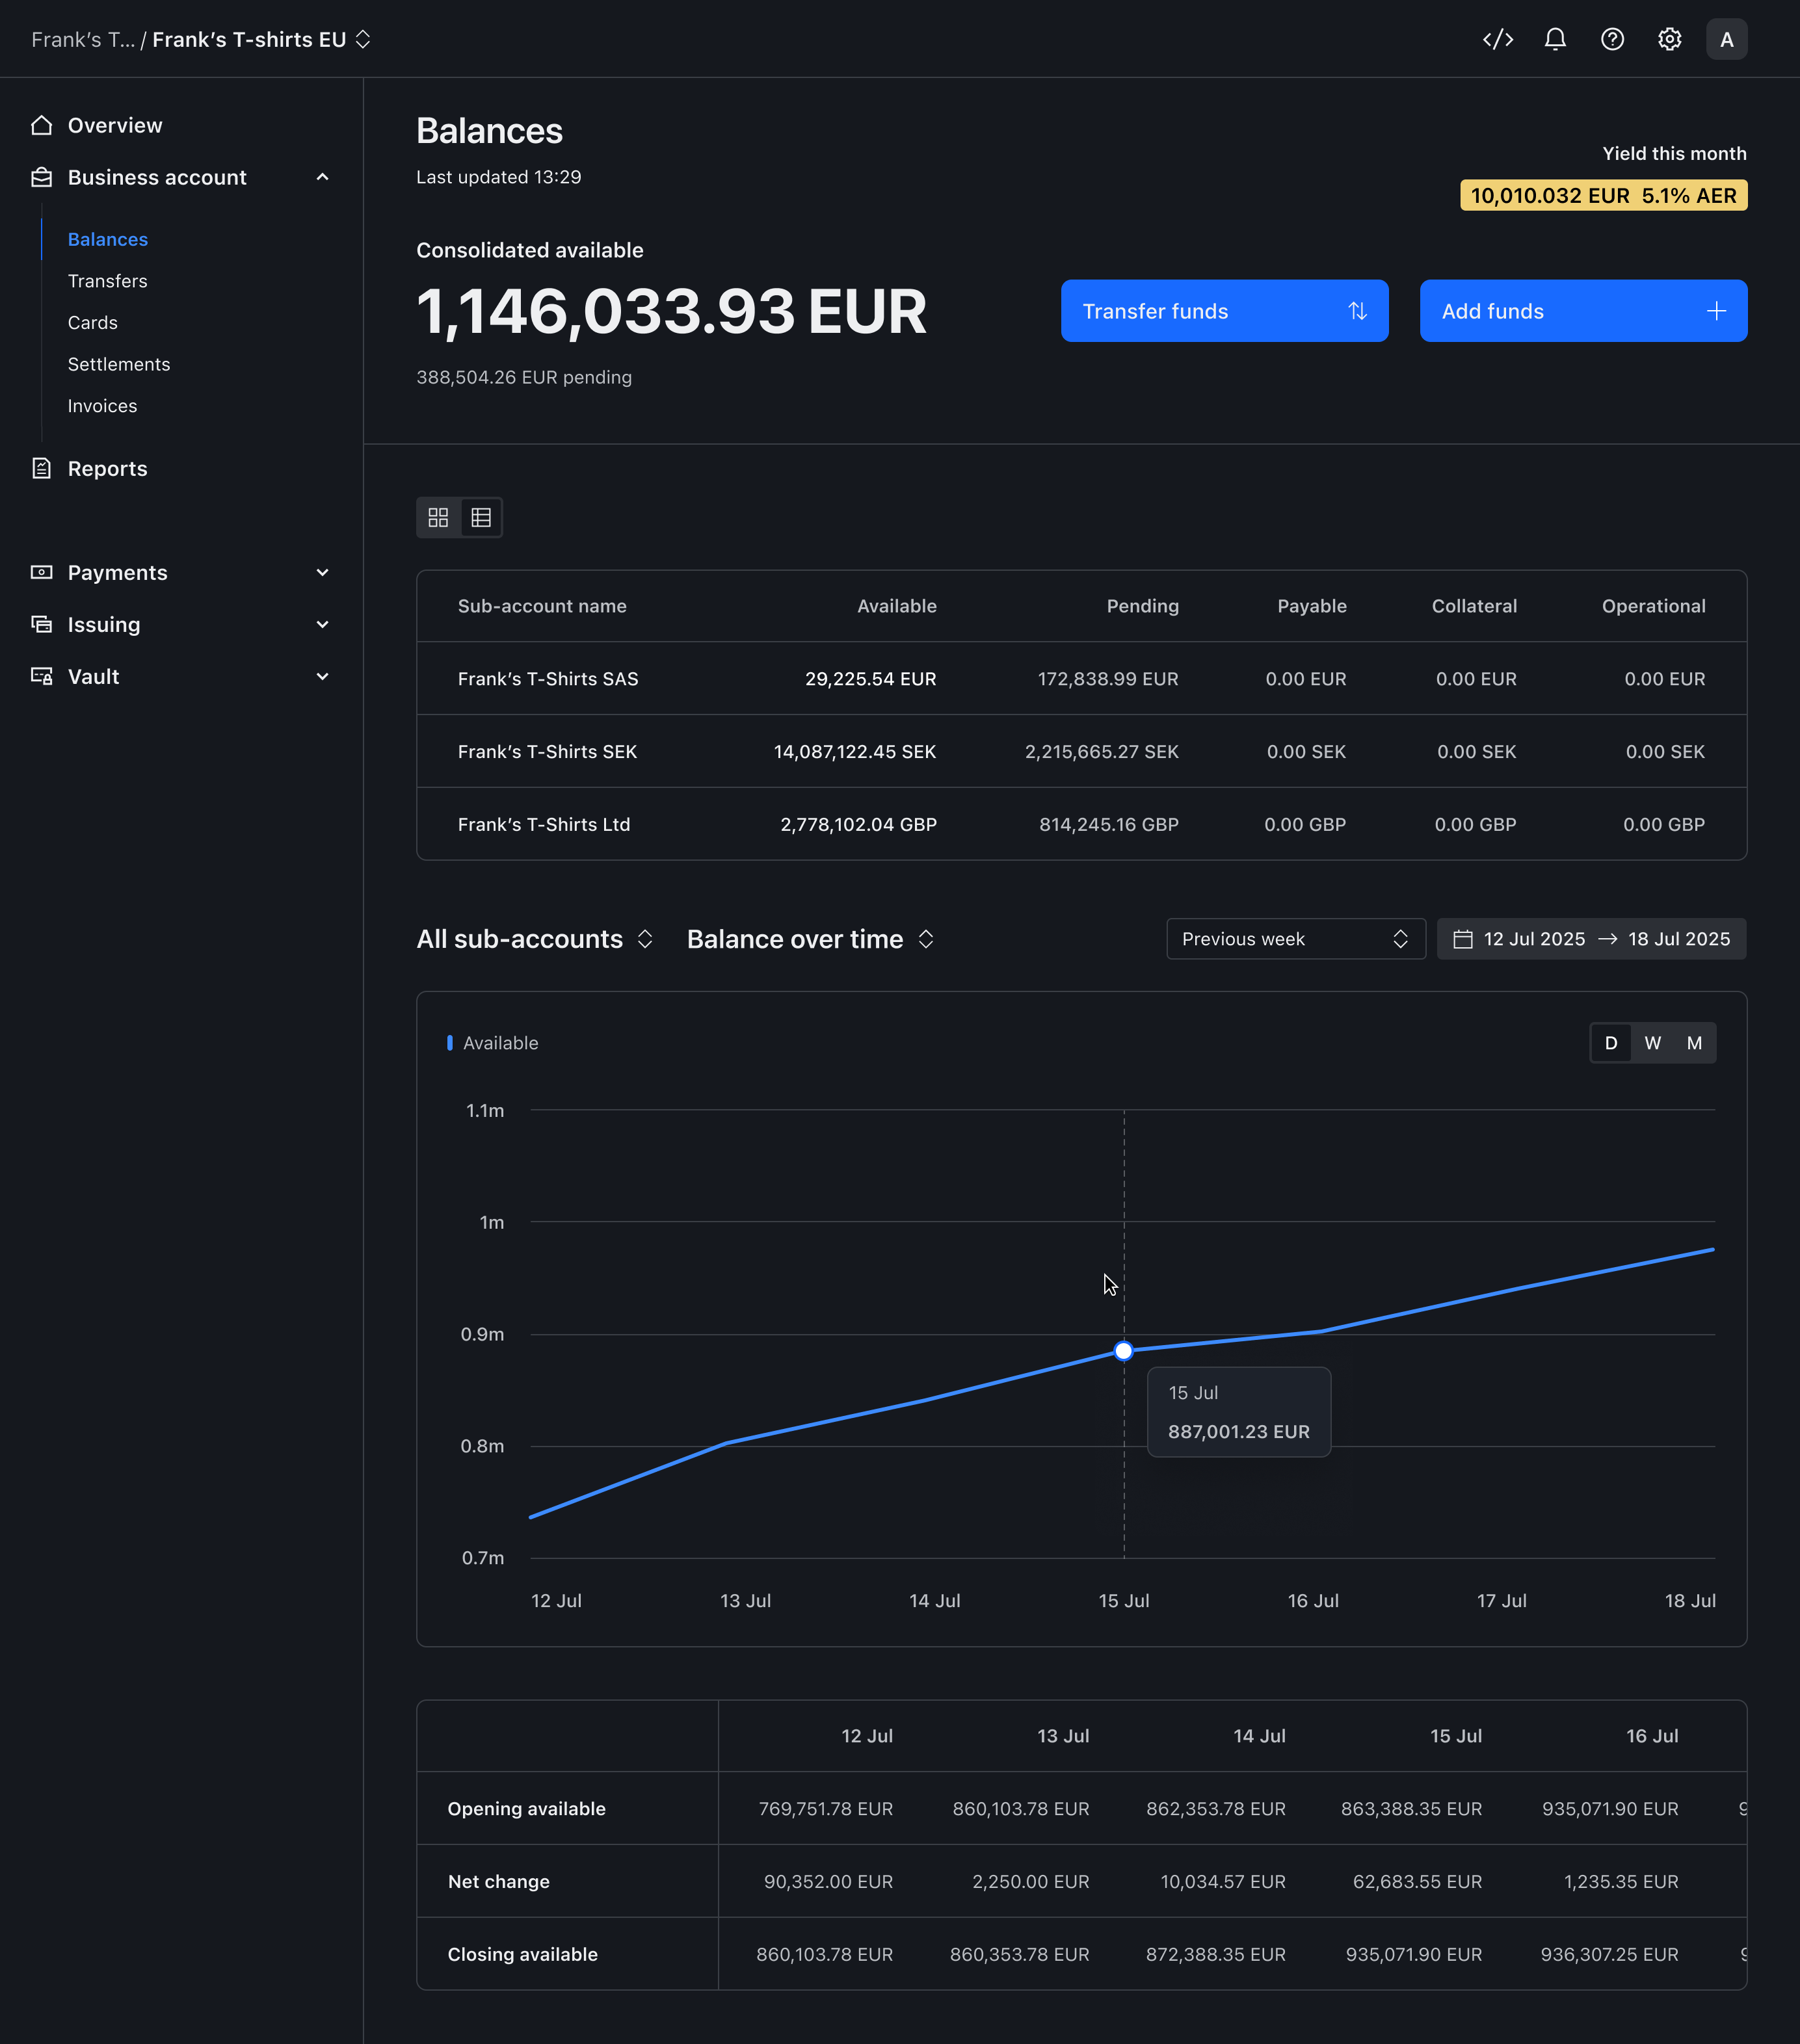Set chart granularity to D (daily)

tap(1610, 1043)
